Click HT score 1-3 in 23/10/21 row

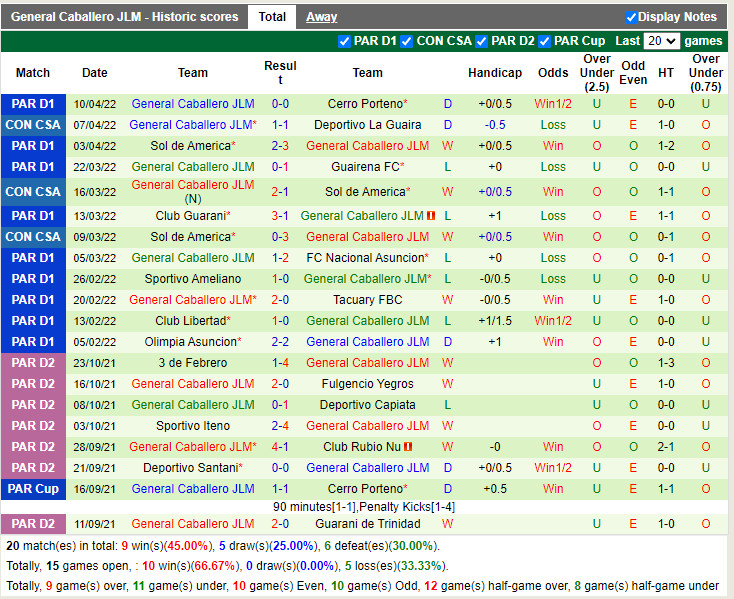pos(666,363)
